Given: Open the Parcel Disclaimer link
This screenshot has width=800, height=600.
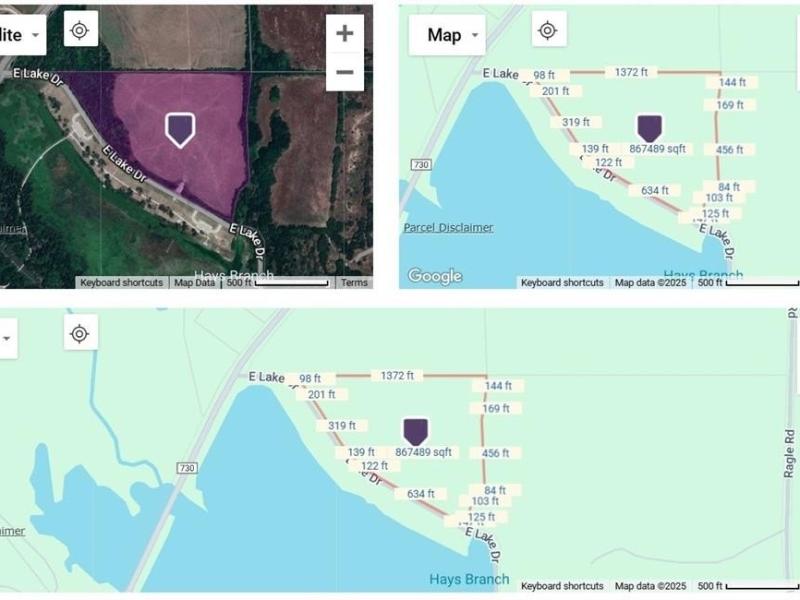Looking at the screenshot, I should point(448,228).
